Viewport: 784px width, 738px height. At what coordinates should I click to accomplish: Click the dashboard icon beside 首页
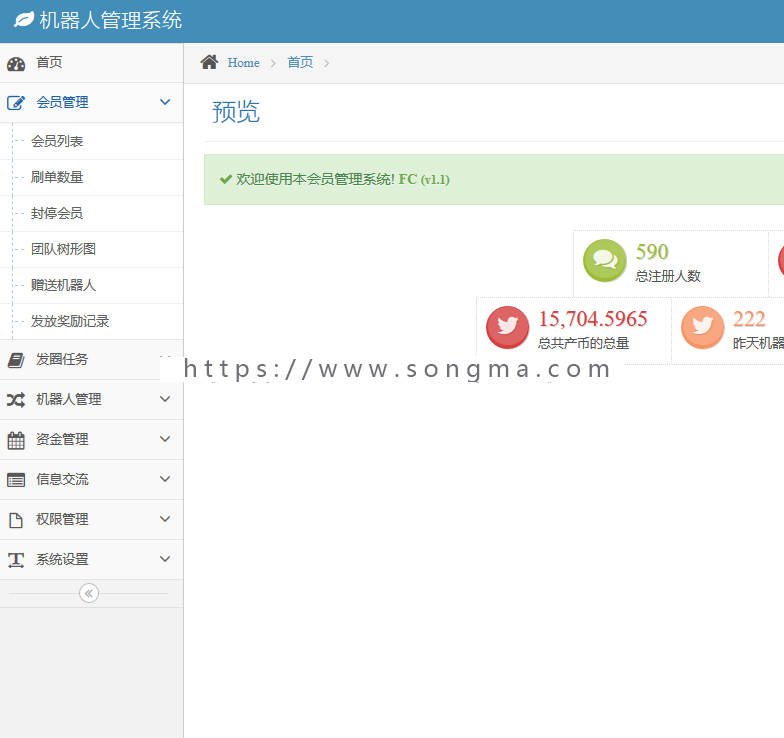[x=16, y=64]
